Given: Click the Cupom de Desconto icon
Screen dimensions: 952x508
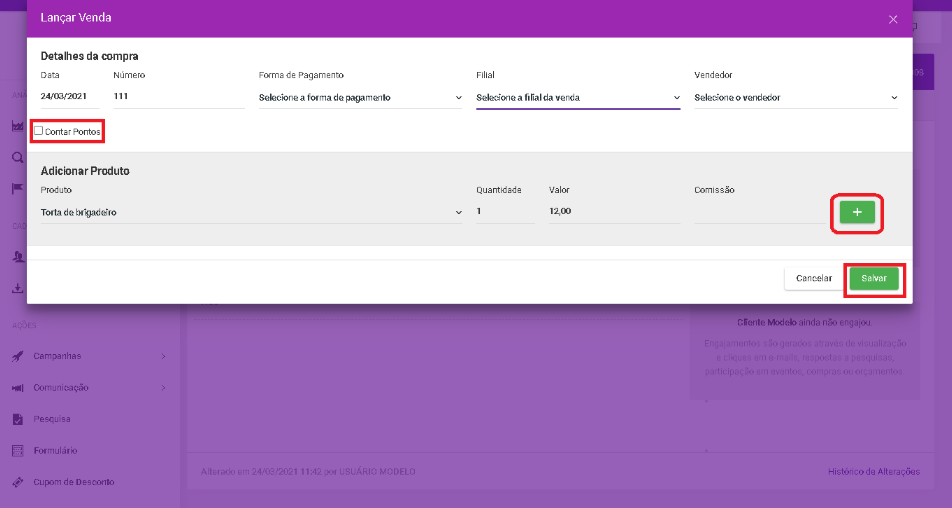Looking at the screenshot, I should click(x=17, y=482).
